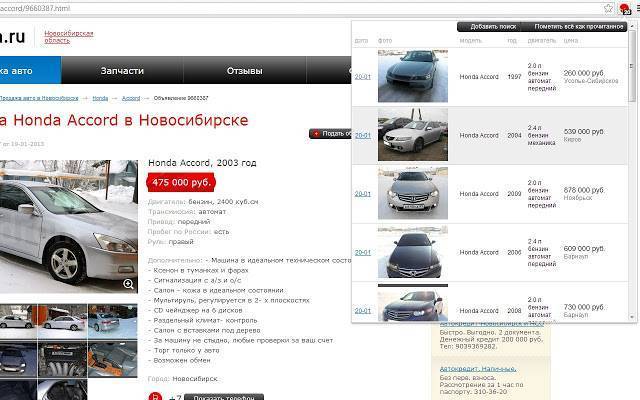Image resolution: width=640 pixels, height=400 pixels.
Task: Open date link of 2009 Honda Accord row
Action: [362, 194]
